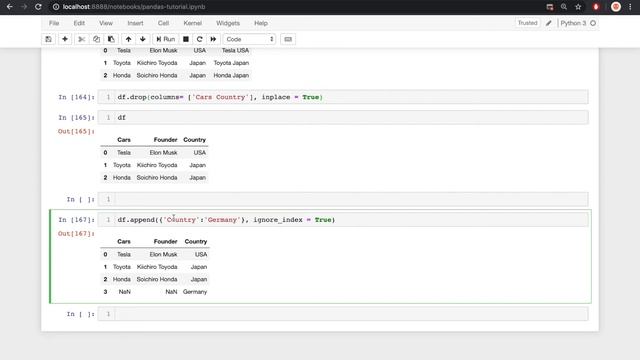
Task: Click the cast/screen icon in the browser toolbar
Action: [550, 7]
